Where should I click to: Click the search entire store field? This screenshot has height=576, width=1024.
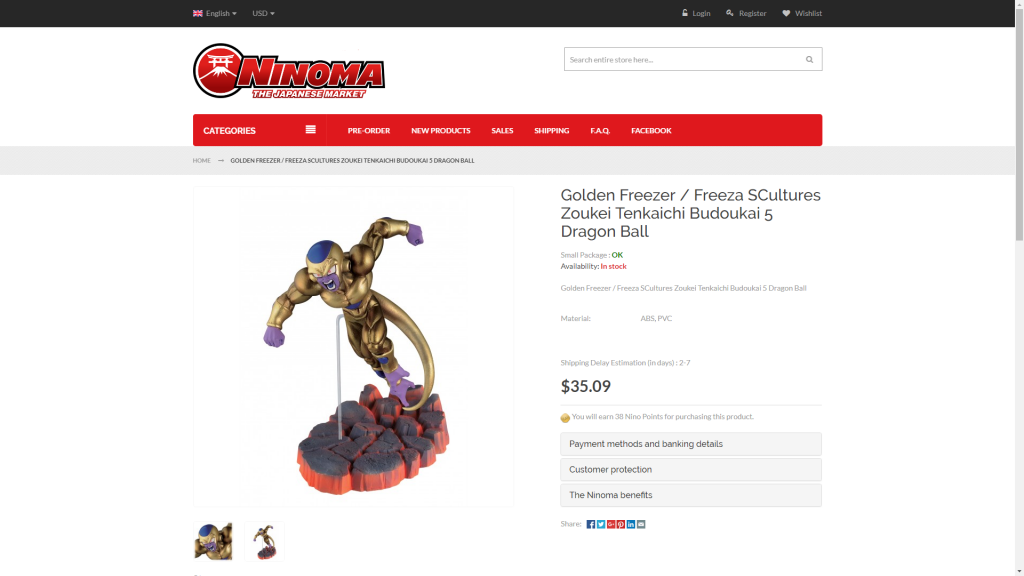(681, 59)
